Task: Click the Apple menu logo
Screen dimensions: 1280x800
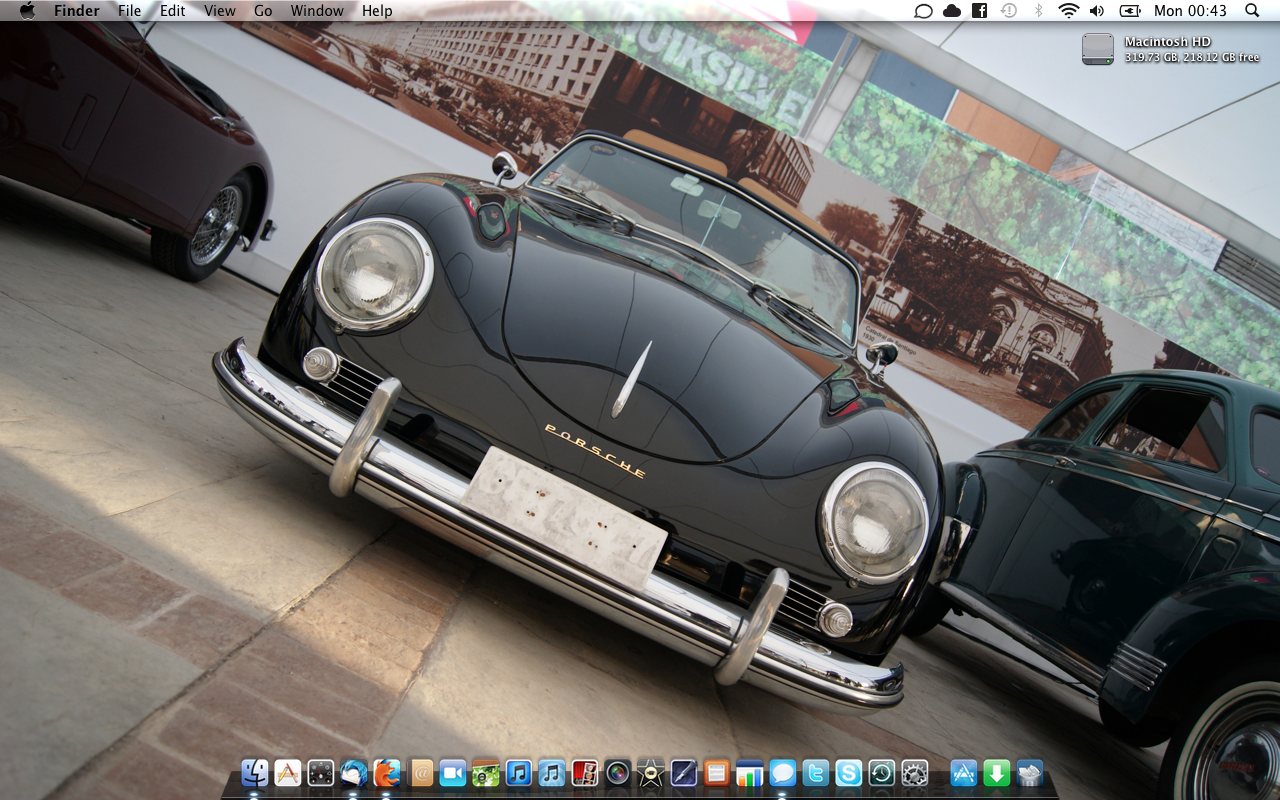Action: click(27, 11)
